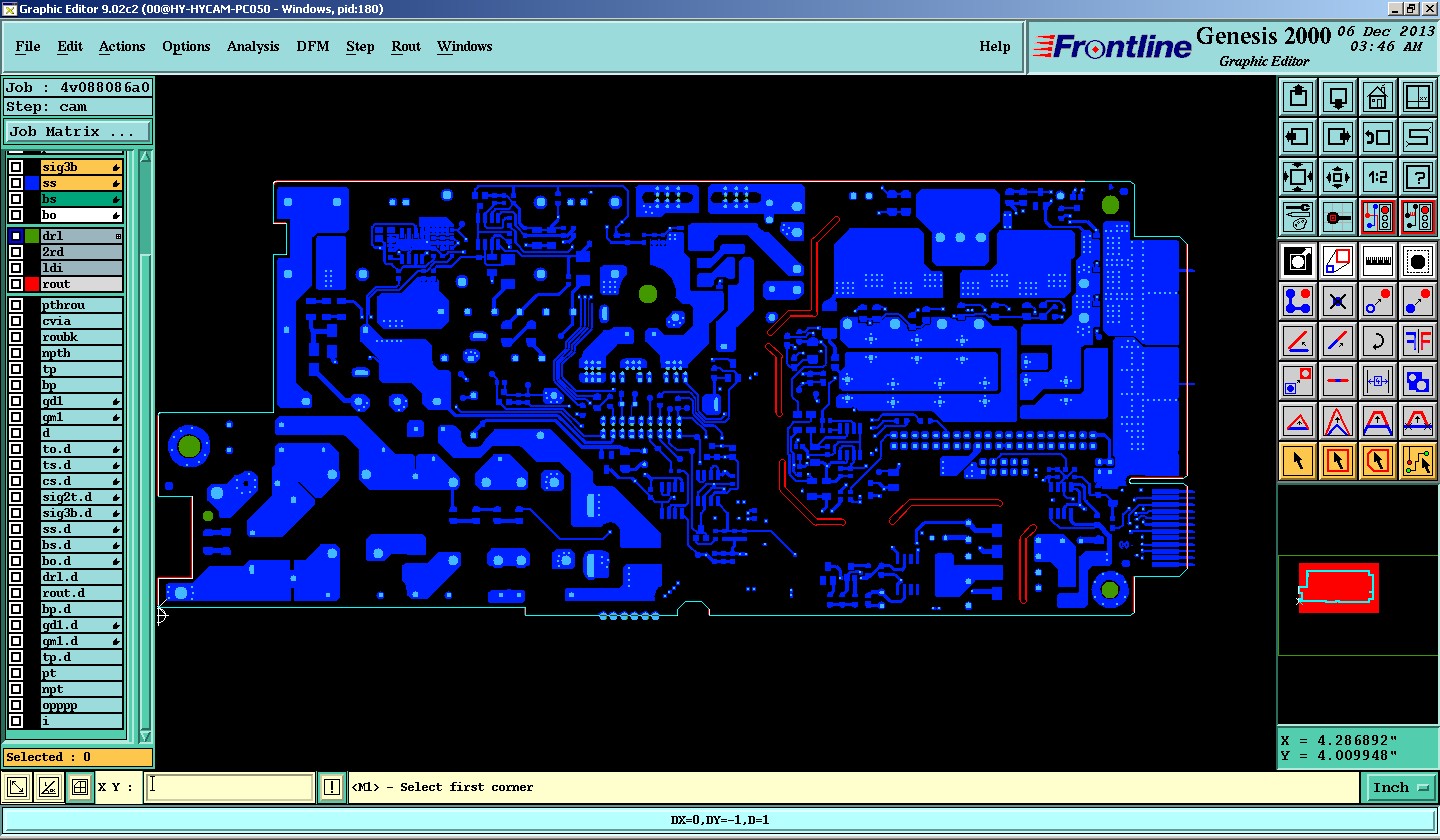
Task: Select the polygon selection arrow tool
Action: coord(1378,461)
